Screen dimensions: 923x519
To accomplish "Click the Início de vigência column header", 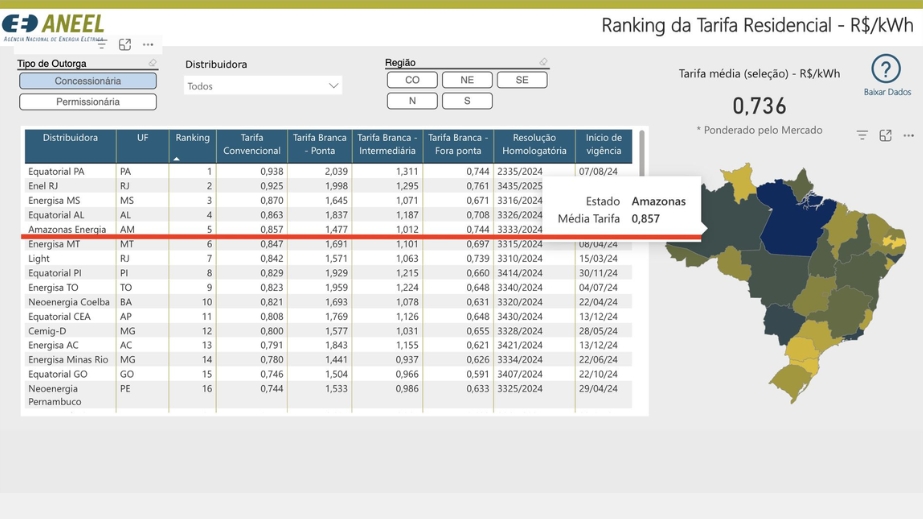I will (x=603, y=145).
